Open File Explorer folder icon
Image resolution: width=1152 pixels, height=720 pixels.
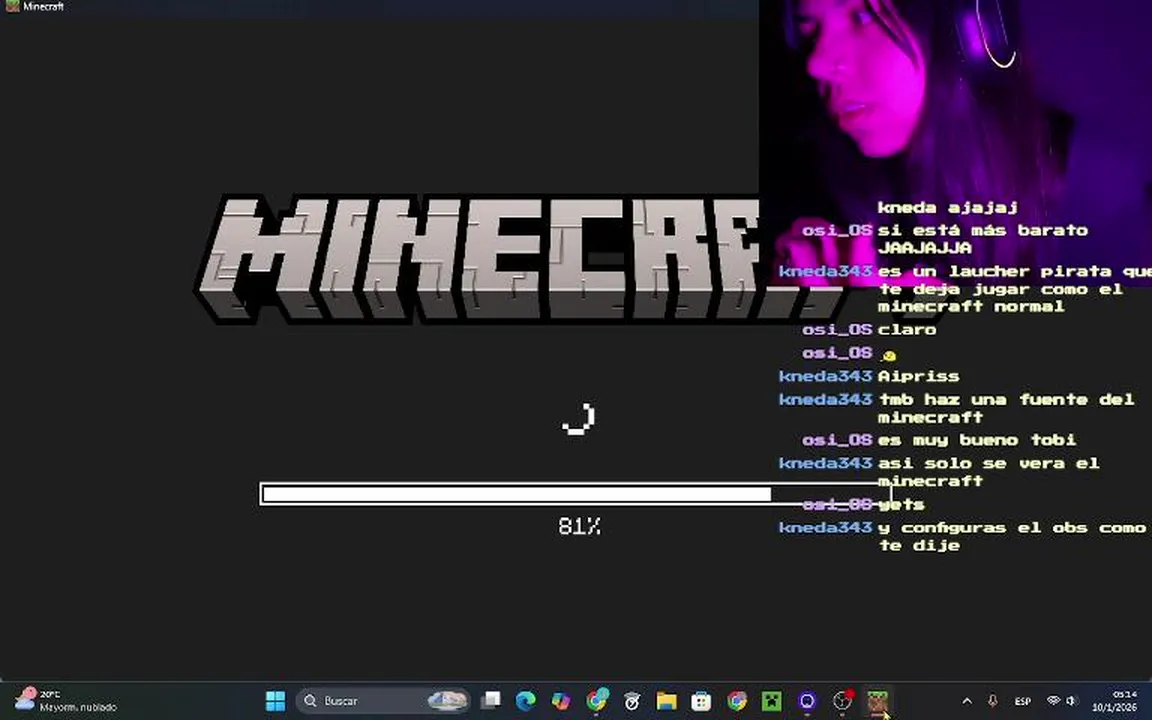pos(666,701)
